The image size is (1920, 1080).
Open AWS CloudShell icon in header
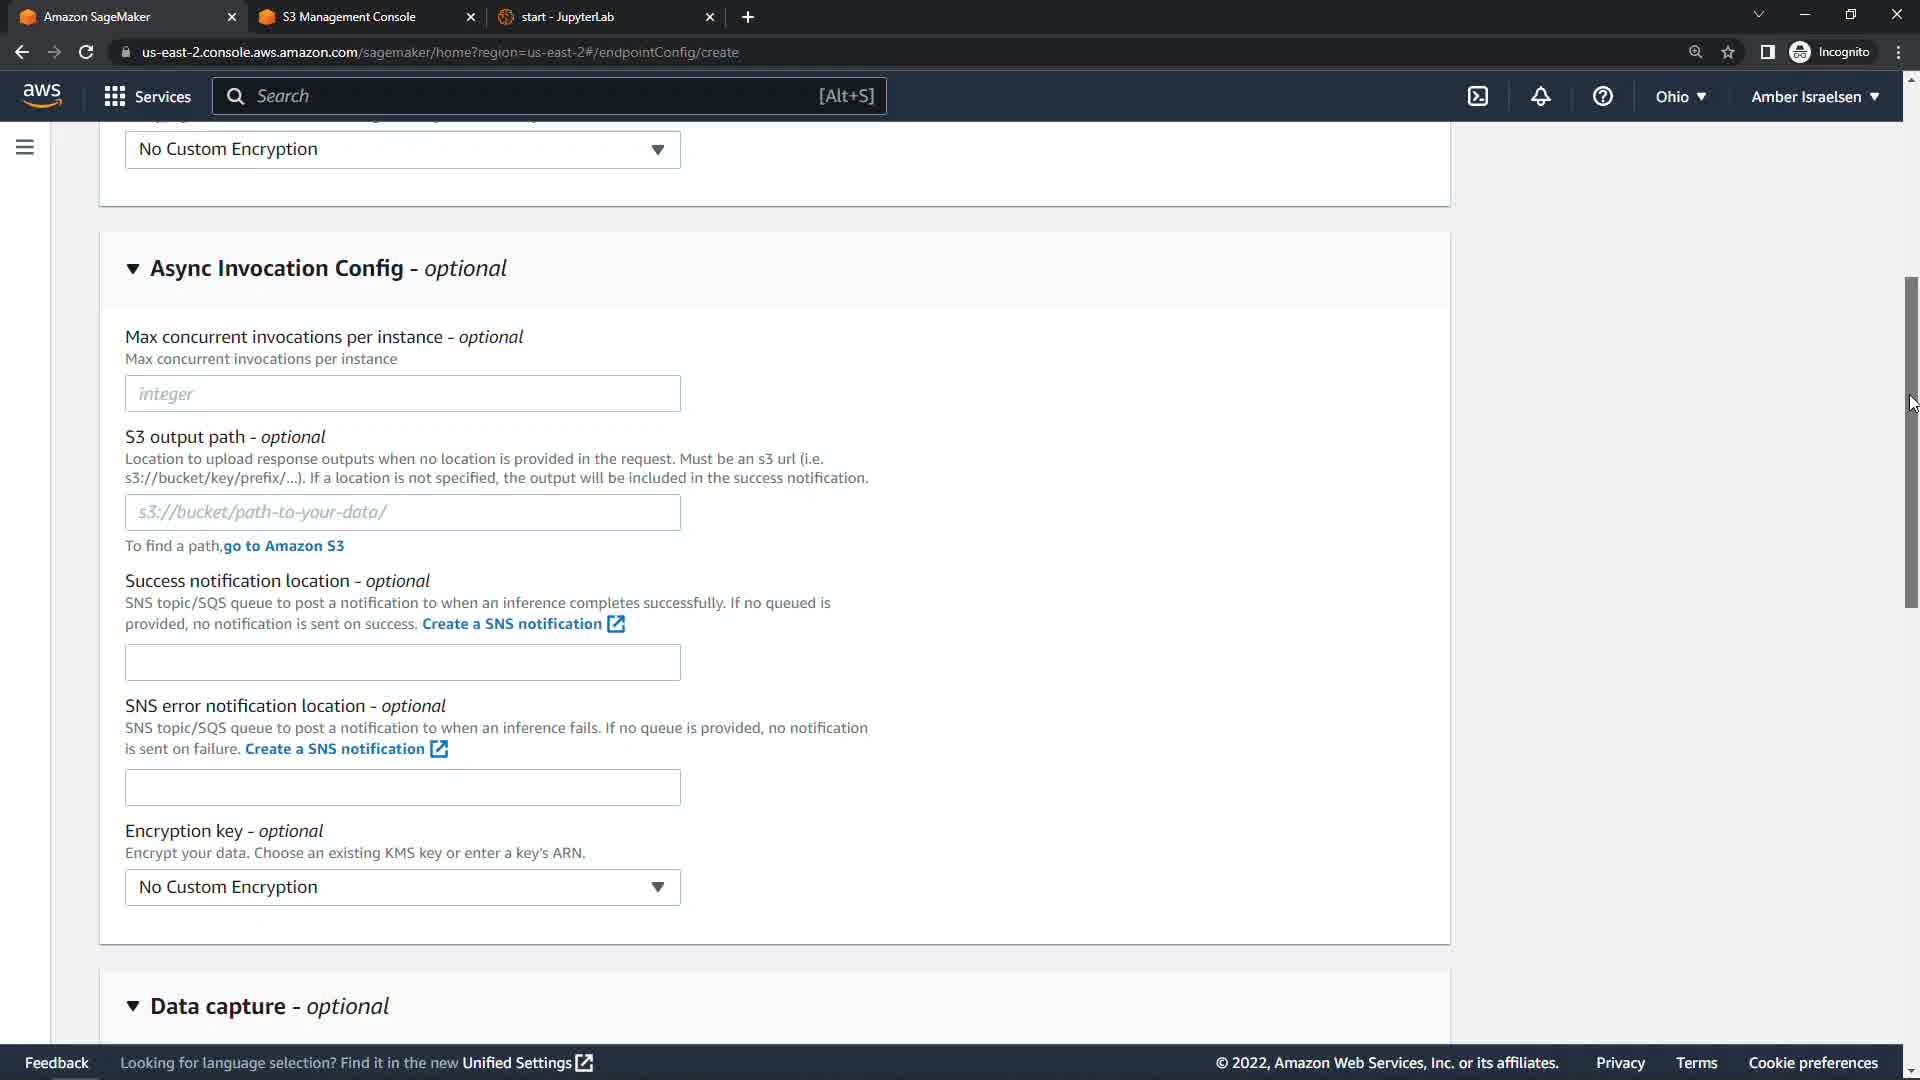[x=1478, y=96]
